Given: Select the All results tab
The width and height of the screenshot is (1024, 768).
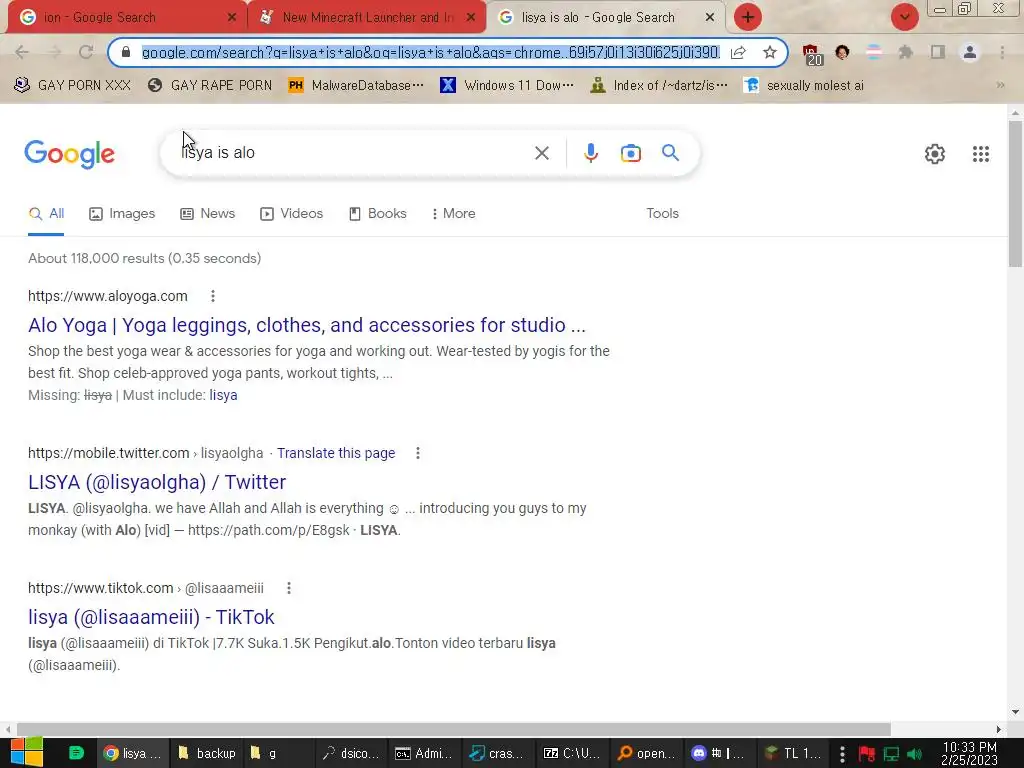Looking at the screenshot, I should pos(46,214).
